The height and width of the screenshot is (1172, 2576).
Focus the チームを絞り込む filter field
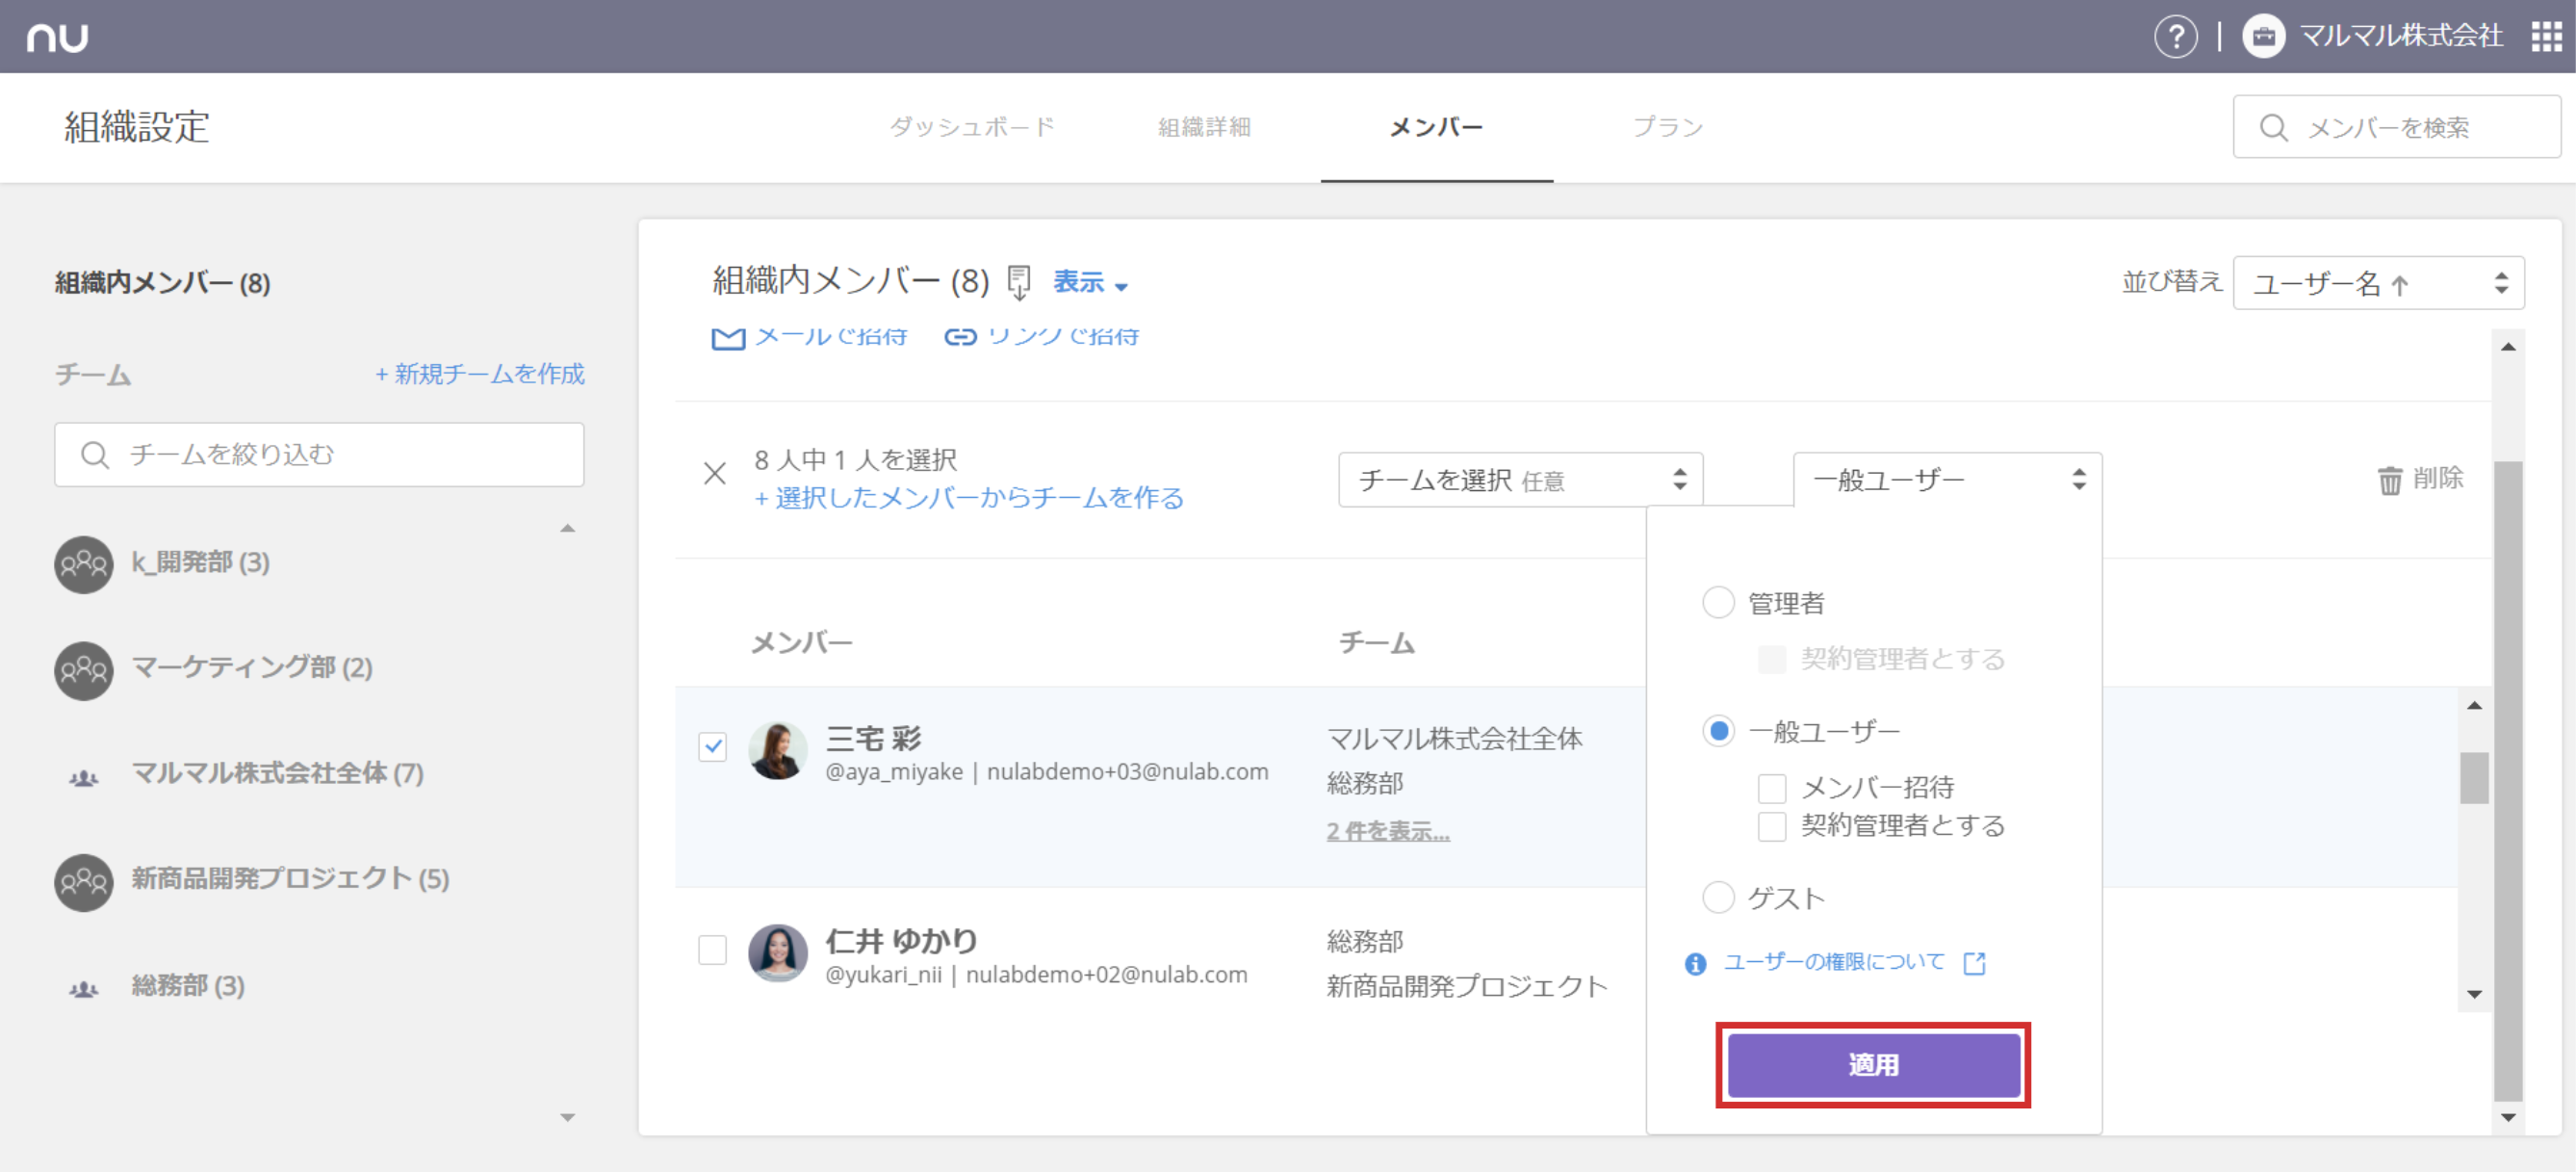[319, 455]
